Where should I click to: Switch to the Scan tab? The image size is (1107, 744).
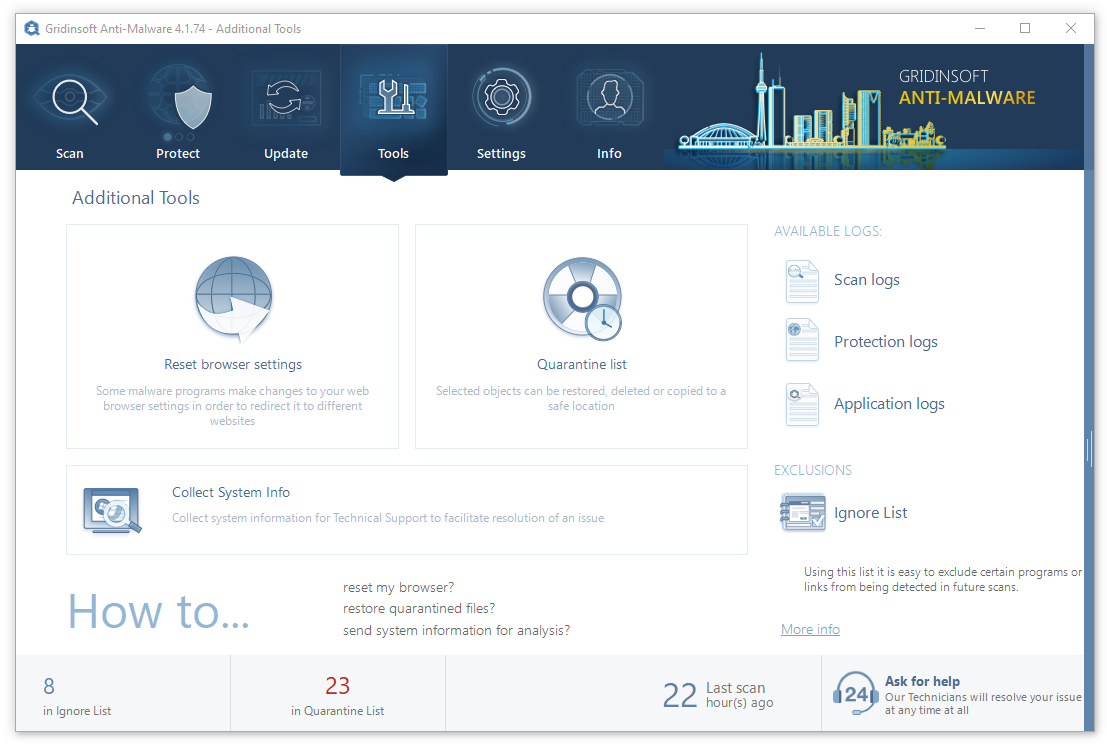coord(70,110)
